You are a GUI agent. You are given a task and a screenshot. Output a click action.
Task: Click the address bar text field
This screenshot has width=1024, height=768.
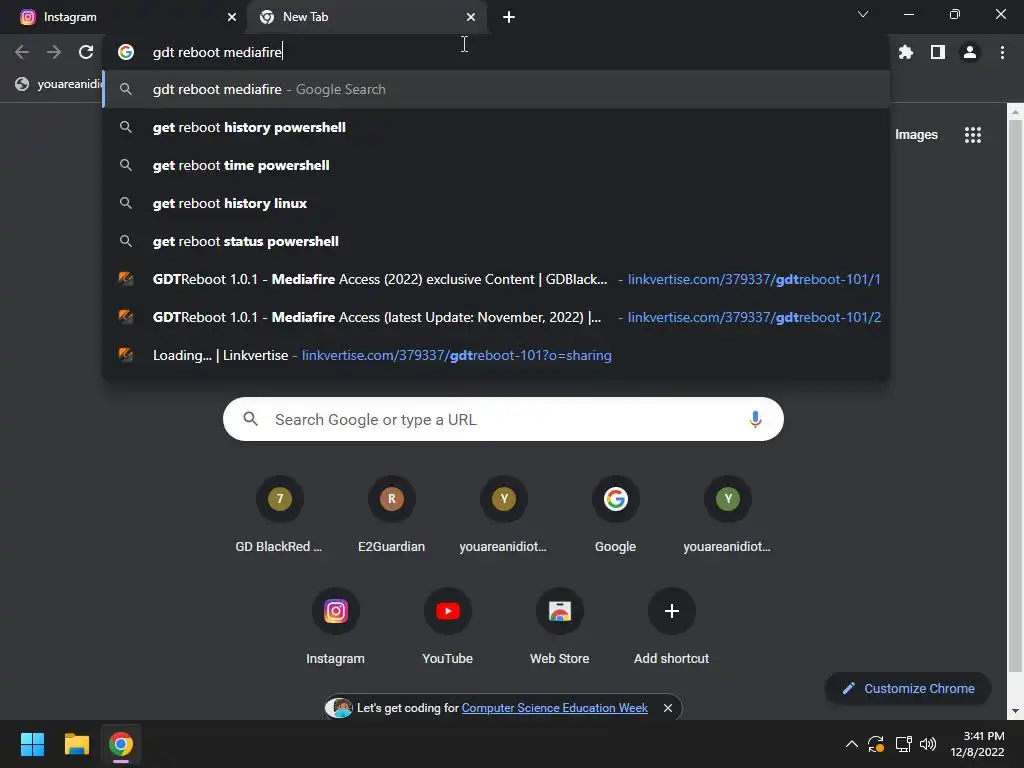click(x=496, y=52)
